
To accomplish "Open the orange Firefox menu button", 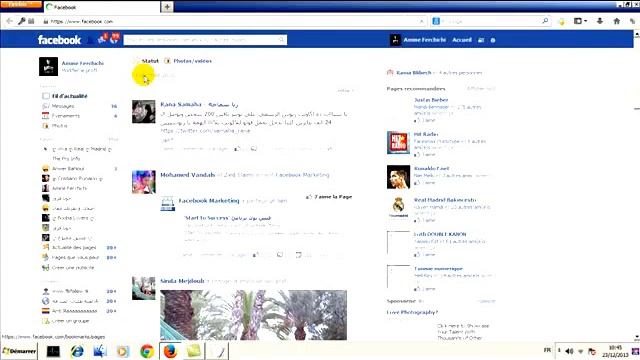I will point(20,4).
